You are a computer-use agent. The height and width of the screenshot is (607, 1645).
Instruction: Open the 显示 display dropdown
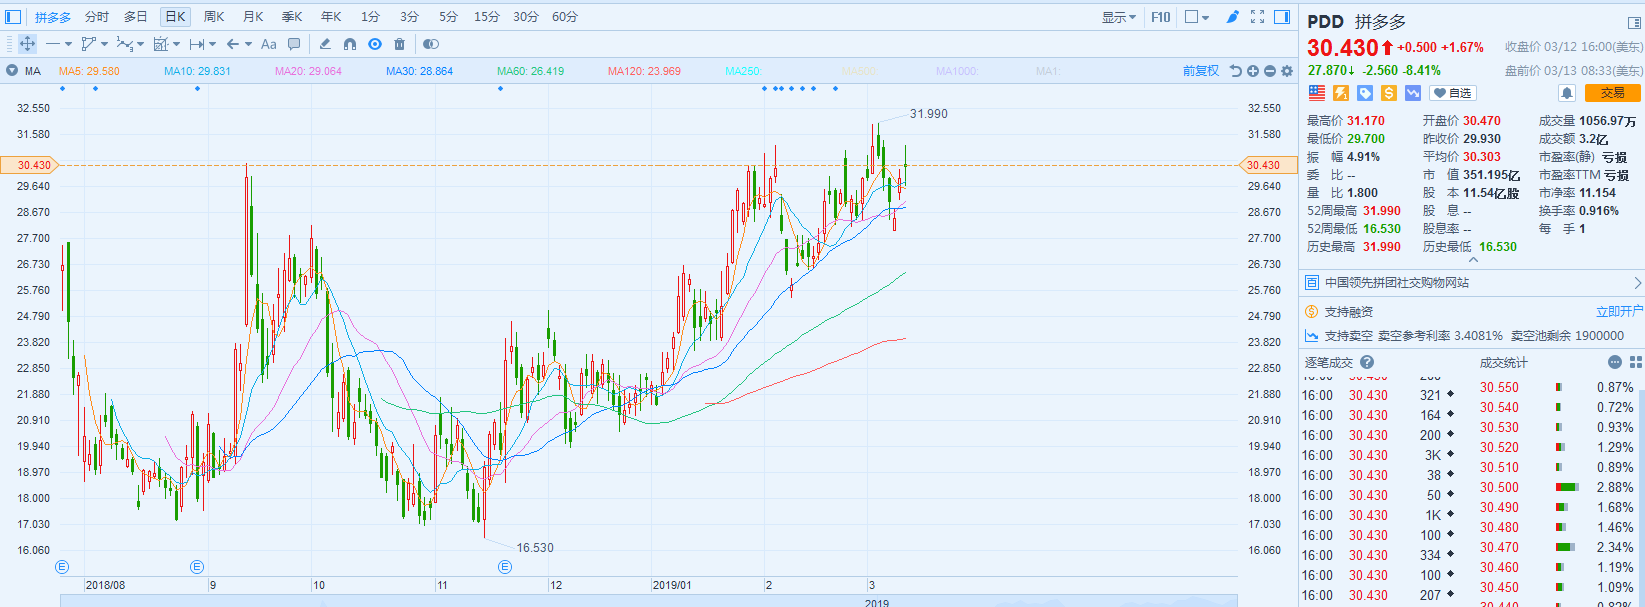coord(1119,17)
